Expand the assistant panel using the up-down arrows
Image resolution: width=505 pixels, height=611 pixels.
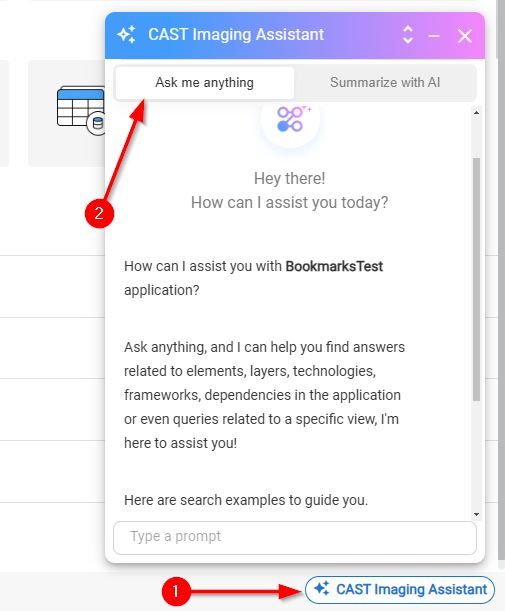point(408,35)
